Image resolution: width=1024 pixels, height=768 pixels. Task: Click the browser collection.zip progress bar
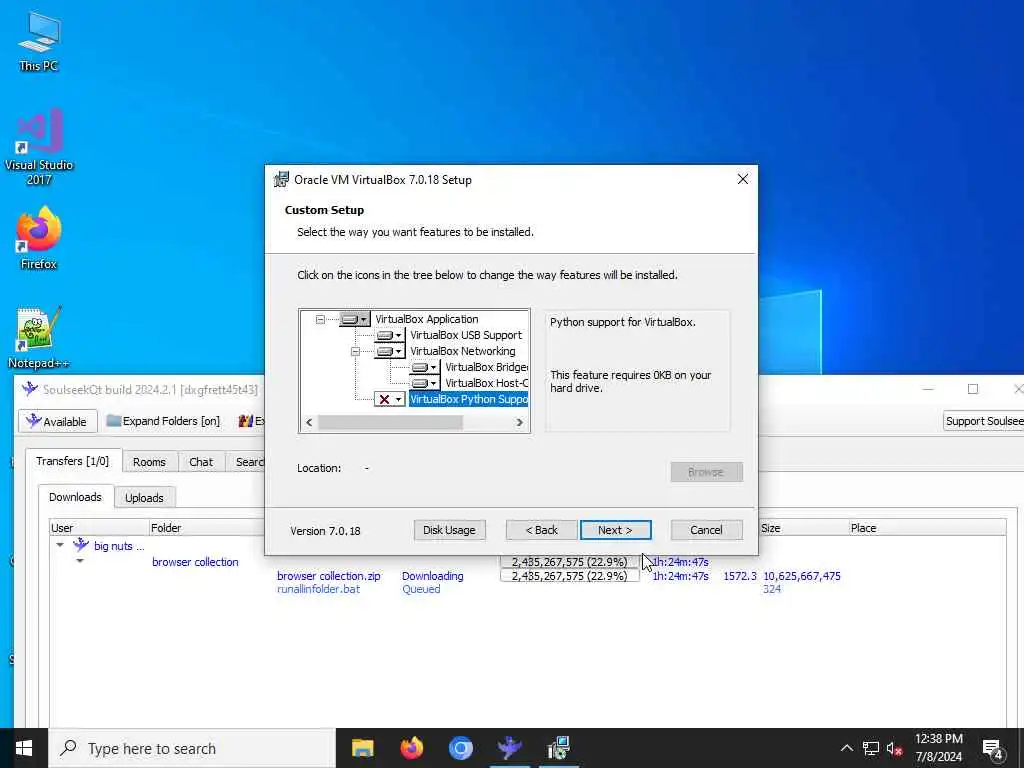(569, 576)
